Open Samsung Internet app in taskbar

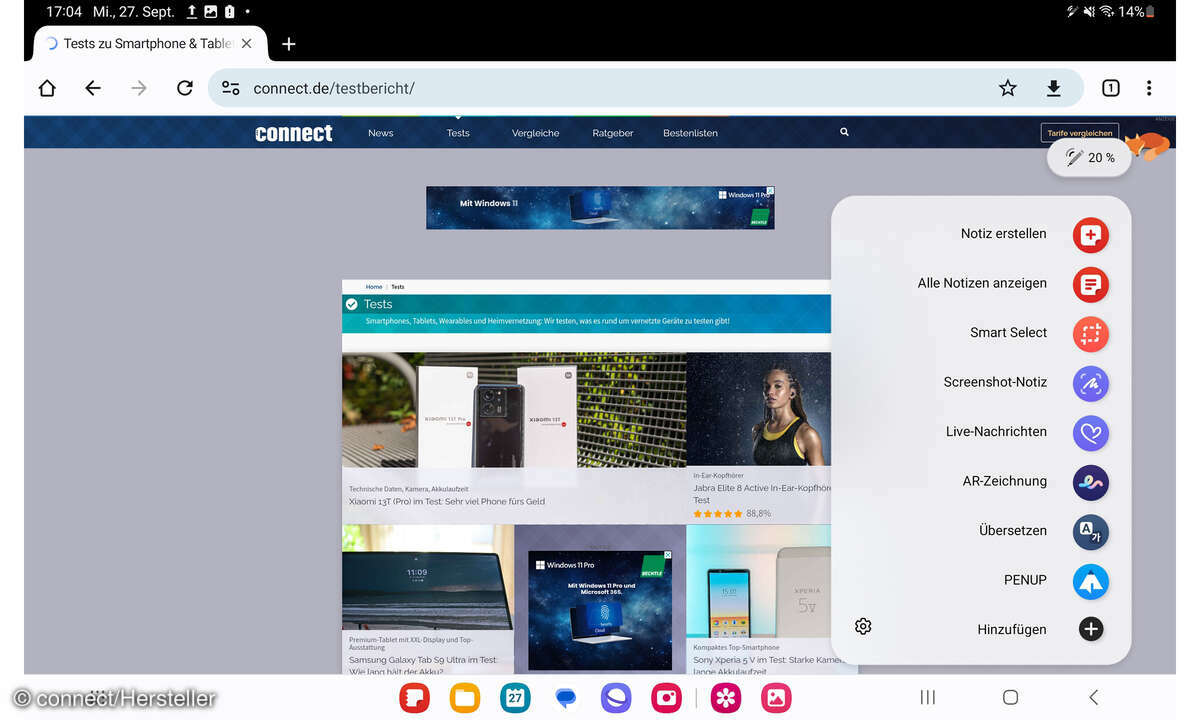click(x=616, y=697)
